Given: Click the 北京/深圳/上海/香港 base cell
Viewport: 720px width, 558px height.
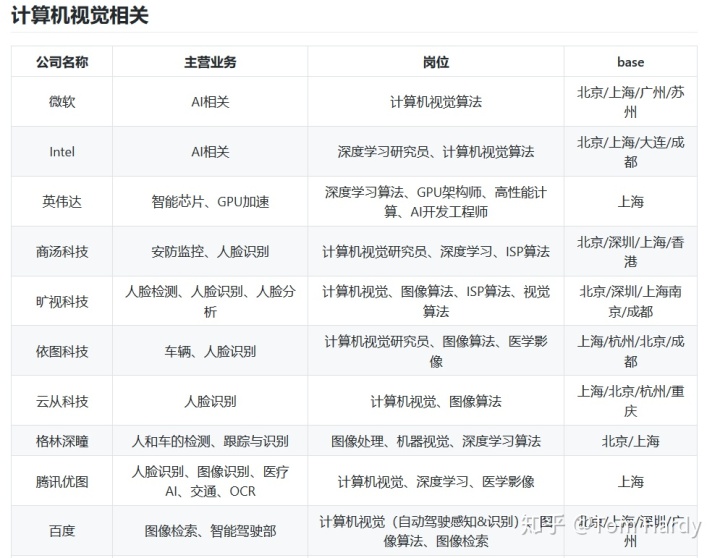Looking at the screenshot, I should [630, 252].
